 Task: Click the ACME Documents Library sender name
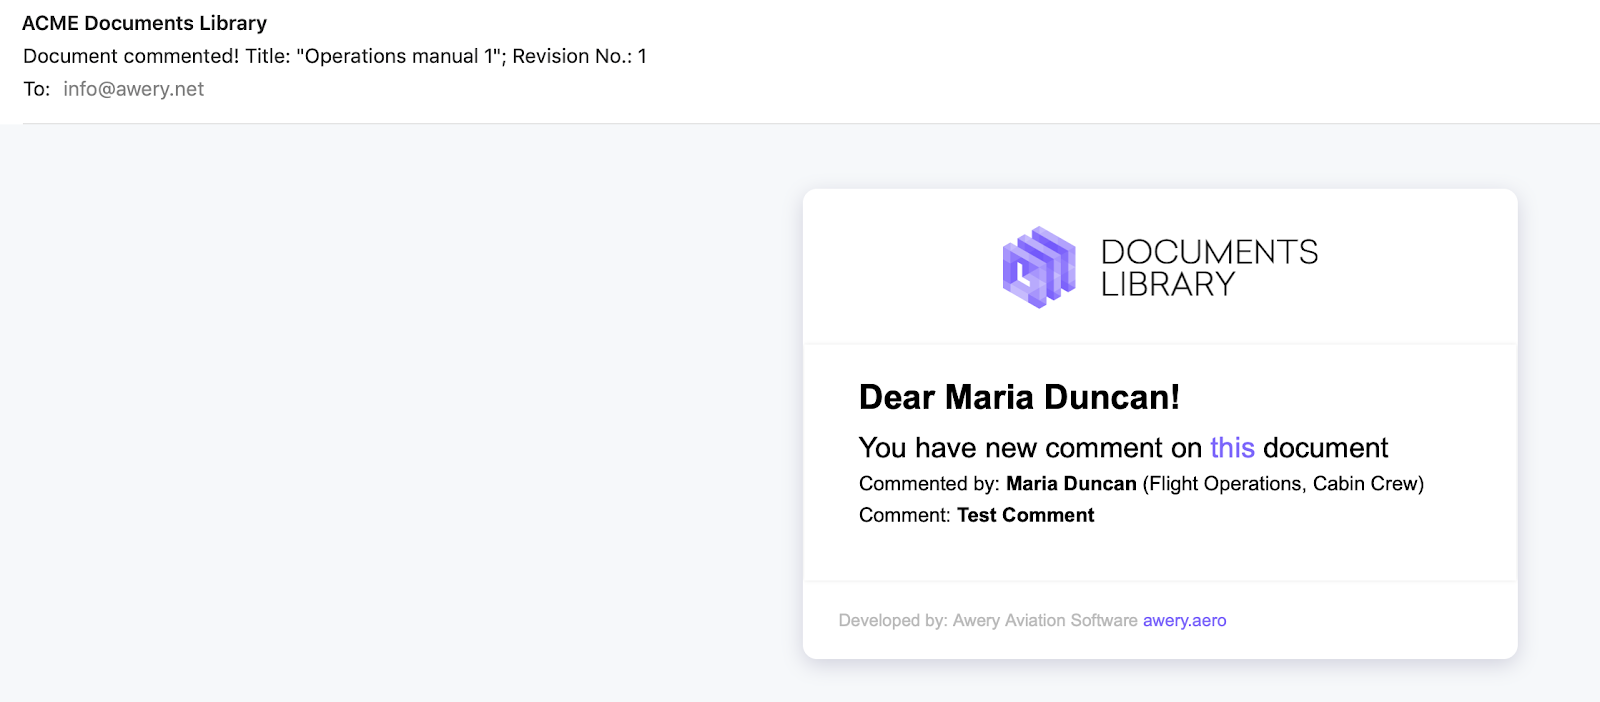[x=144, y=23]
